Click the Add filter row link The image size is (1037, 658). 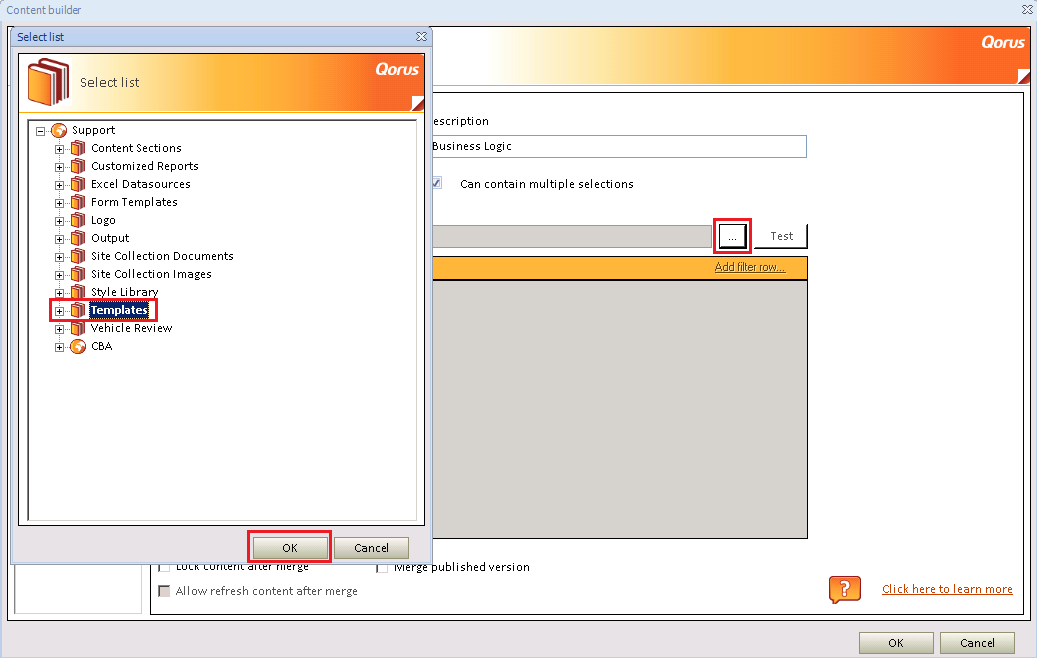[749, 267]
